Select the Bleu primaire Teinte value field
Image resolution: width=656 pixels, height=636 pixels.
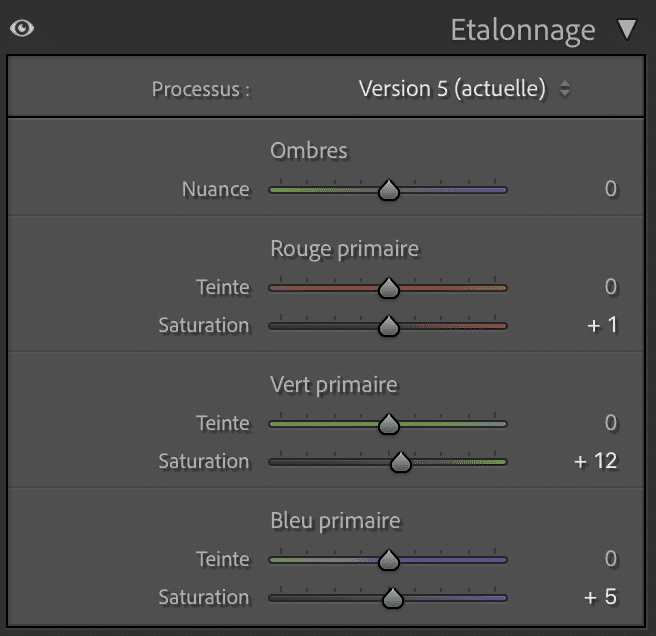pos(611,559)
